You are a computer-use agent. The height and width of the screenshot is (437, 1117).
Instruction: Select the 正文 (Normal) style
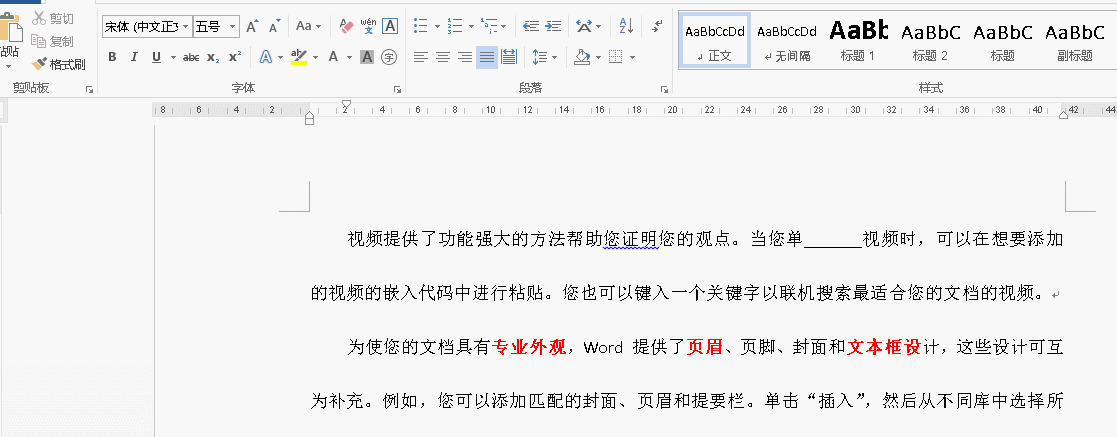click(x=715, y=41)
